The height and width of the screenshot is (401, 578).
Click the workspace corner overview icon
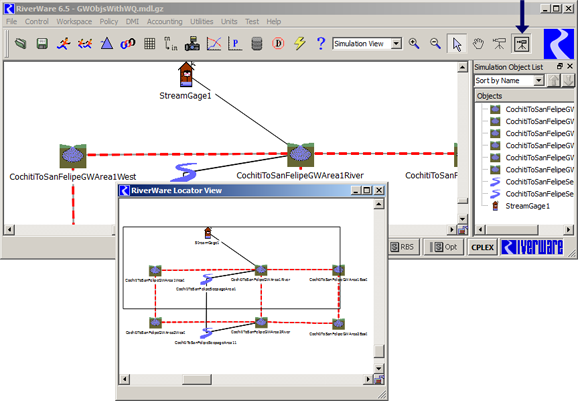point(462,230)
